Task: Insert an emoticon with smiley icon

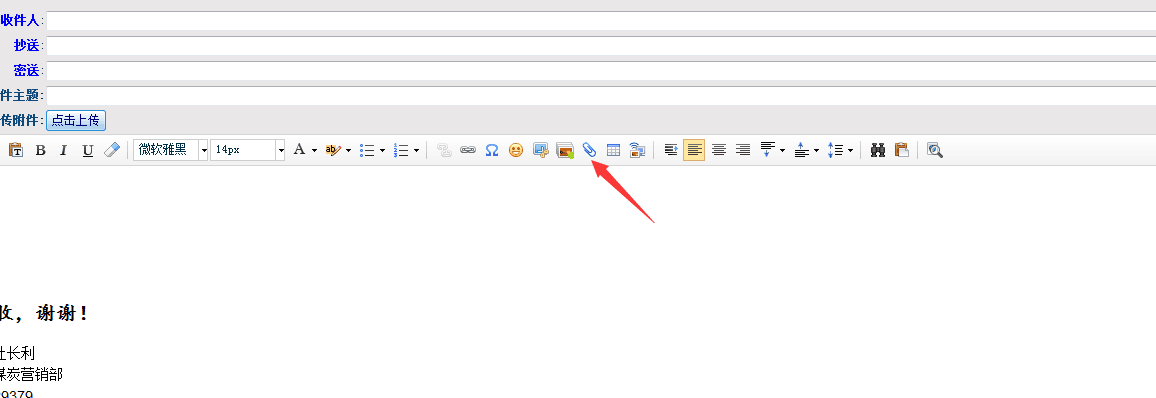Action: click(516, 150)
